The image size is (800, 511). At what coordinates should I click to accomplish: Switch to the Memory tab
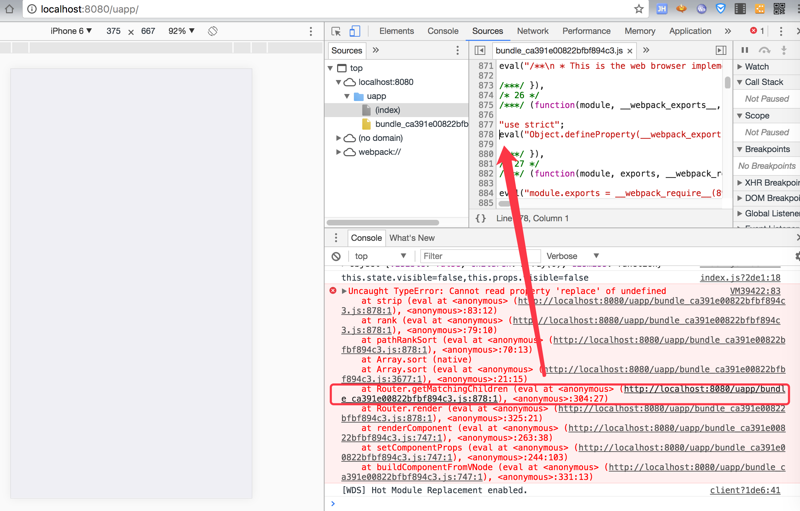640,31
